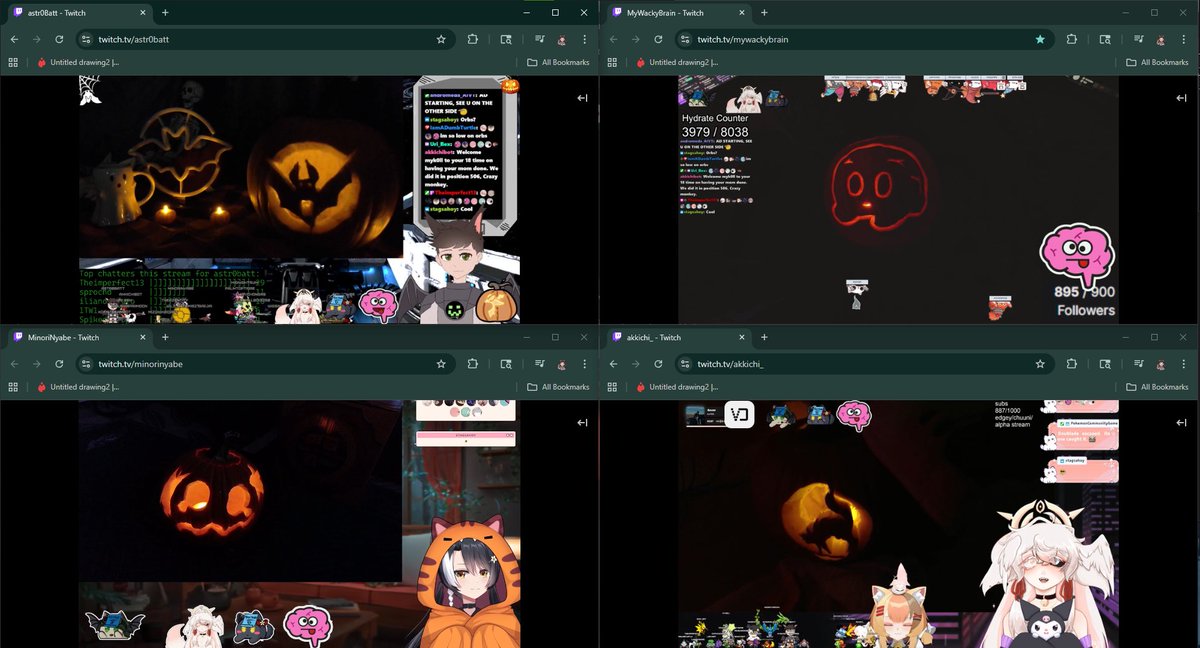Open Chrome profile avatar in astr0Batt window
The image size is (1200, 648).
tap(562, 39)
